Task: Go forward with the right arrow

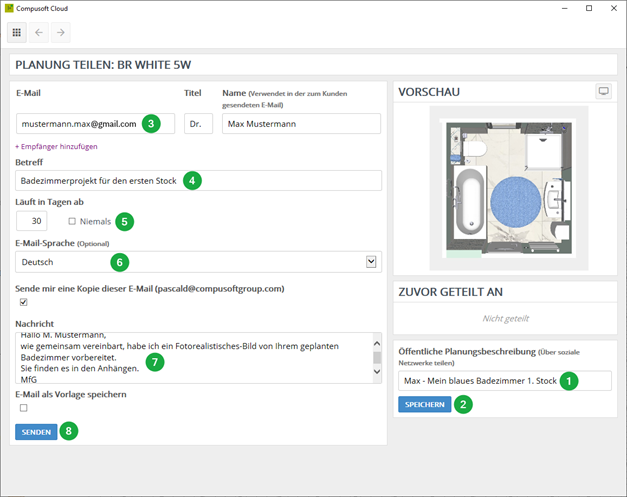Action: click(x=60, y=32)
